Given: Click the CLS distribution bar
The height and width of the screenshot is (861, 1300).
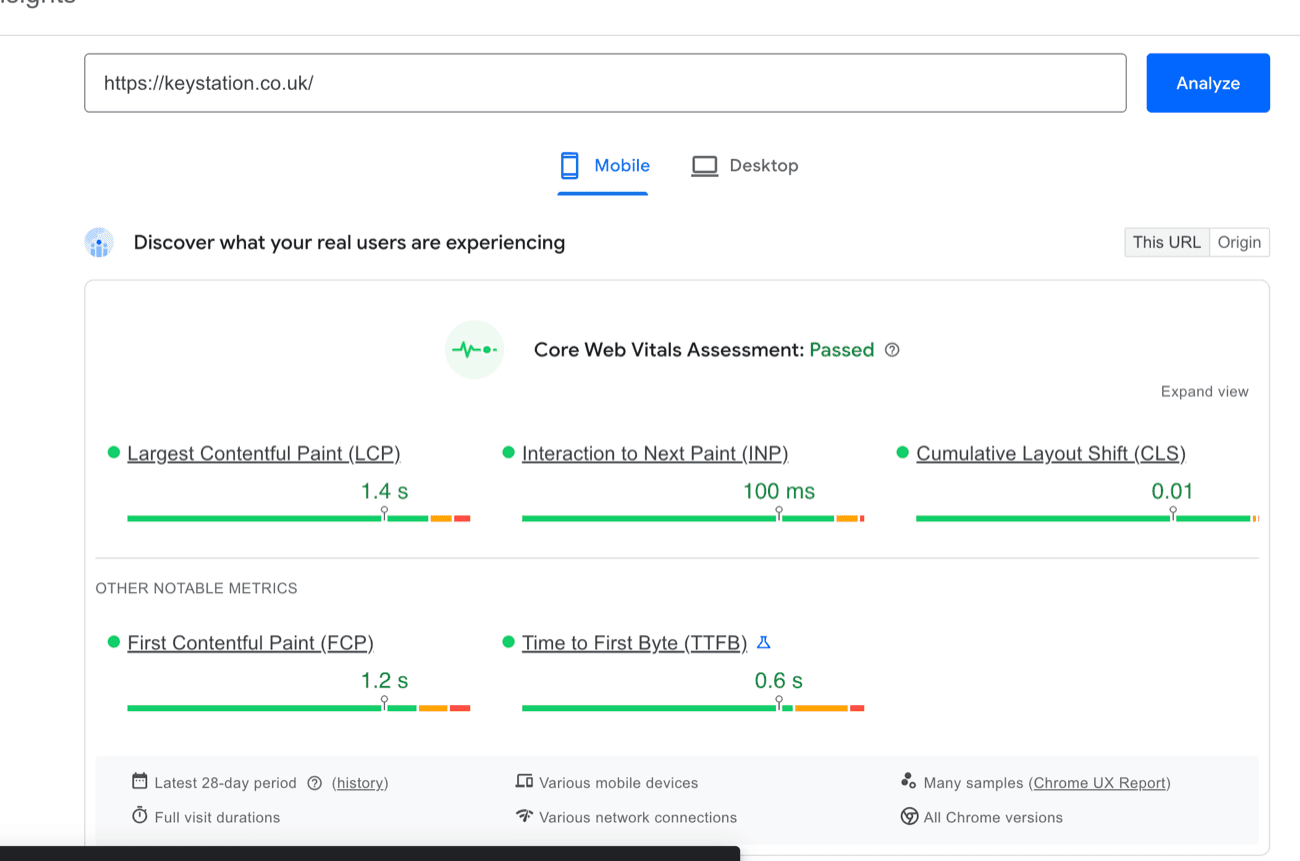Looking at the screenshot, I should pyautogui.click(x=1087, y=518).
